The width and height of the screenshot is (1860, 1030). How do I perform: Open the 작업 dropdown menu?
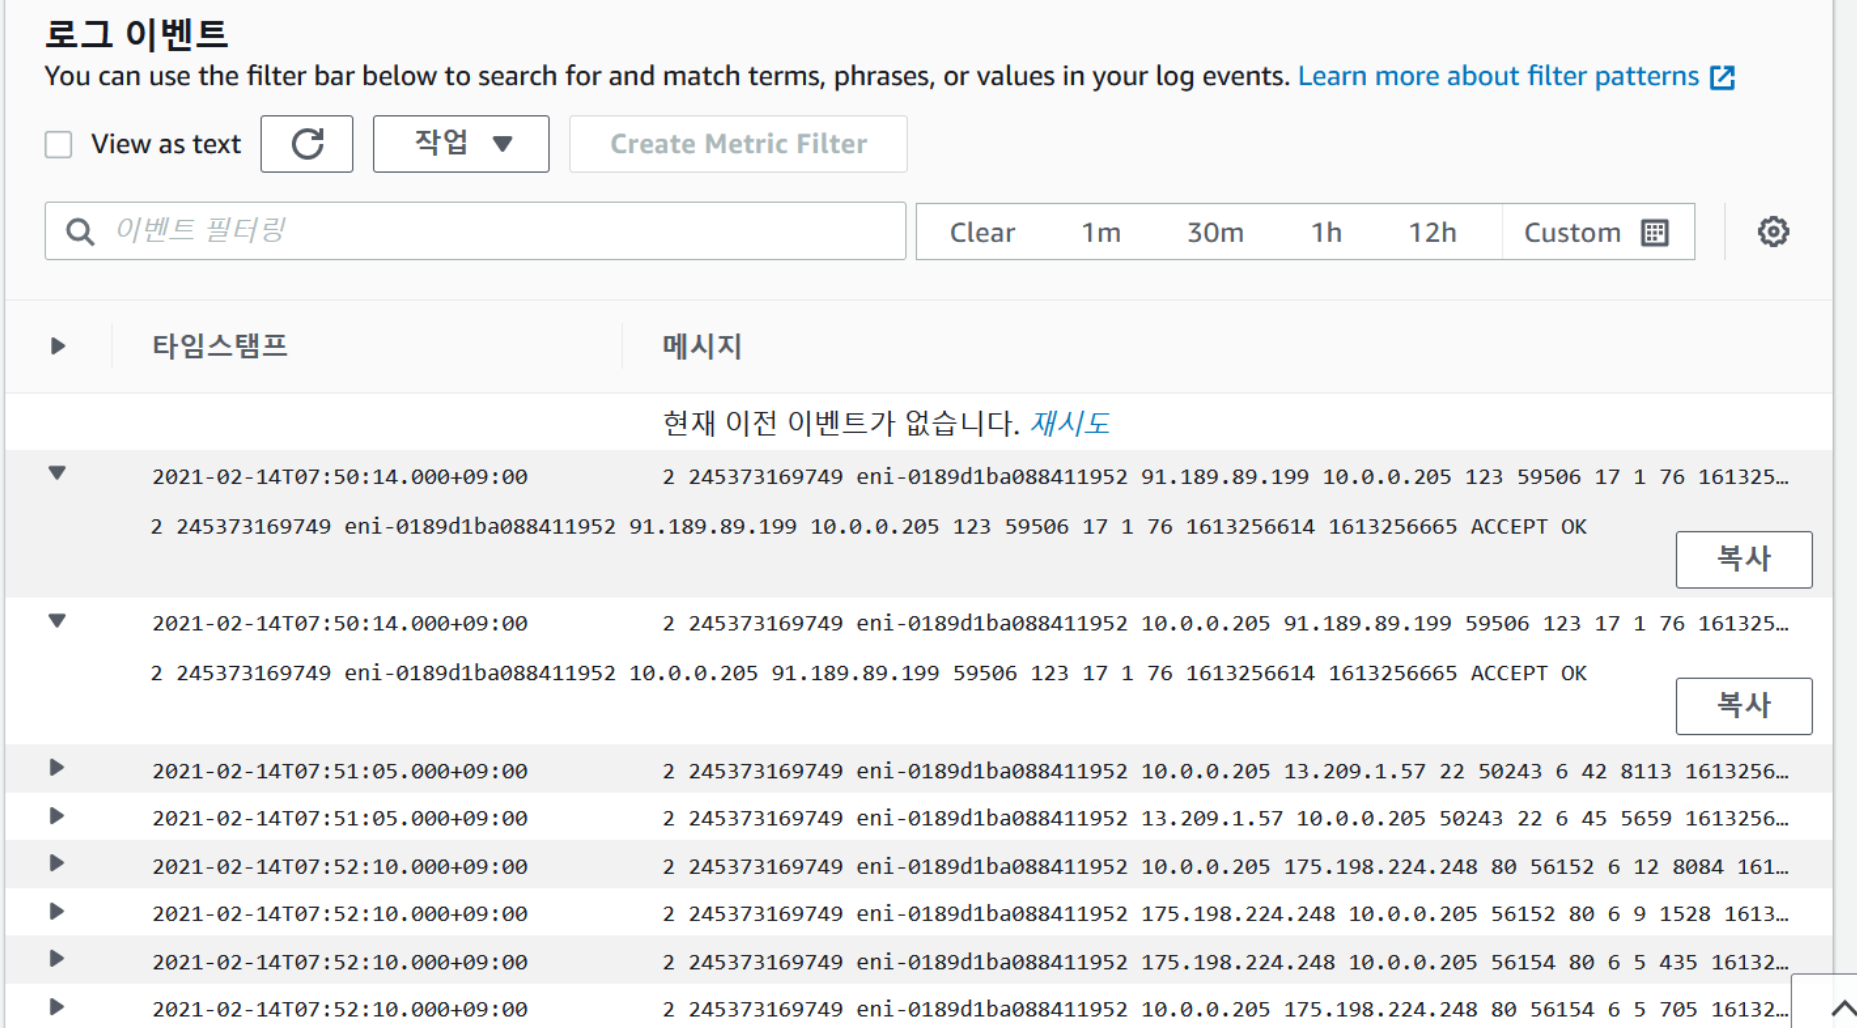click(461, 144)
